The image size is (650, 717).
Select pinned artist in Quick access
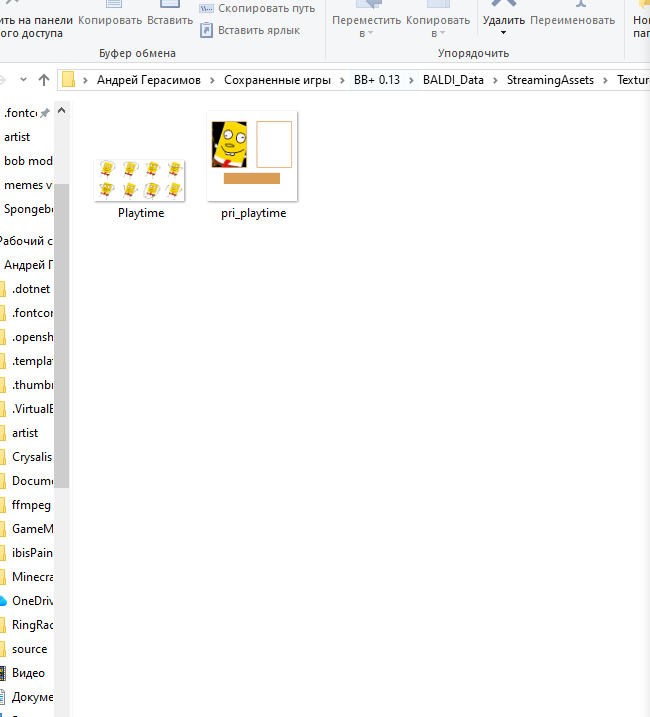17,137
